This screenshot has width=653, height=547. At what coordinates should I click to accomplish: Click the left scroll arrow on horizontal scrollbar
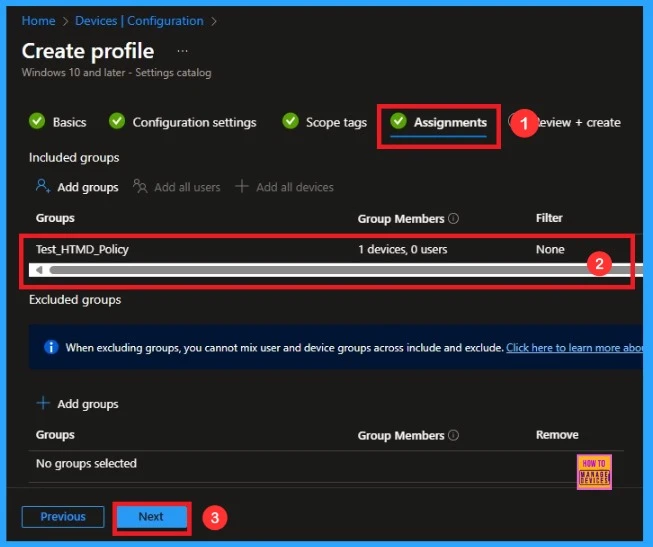tap(39, 270)
